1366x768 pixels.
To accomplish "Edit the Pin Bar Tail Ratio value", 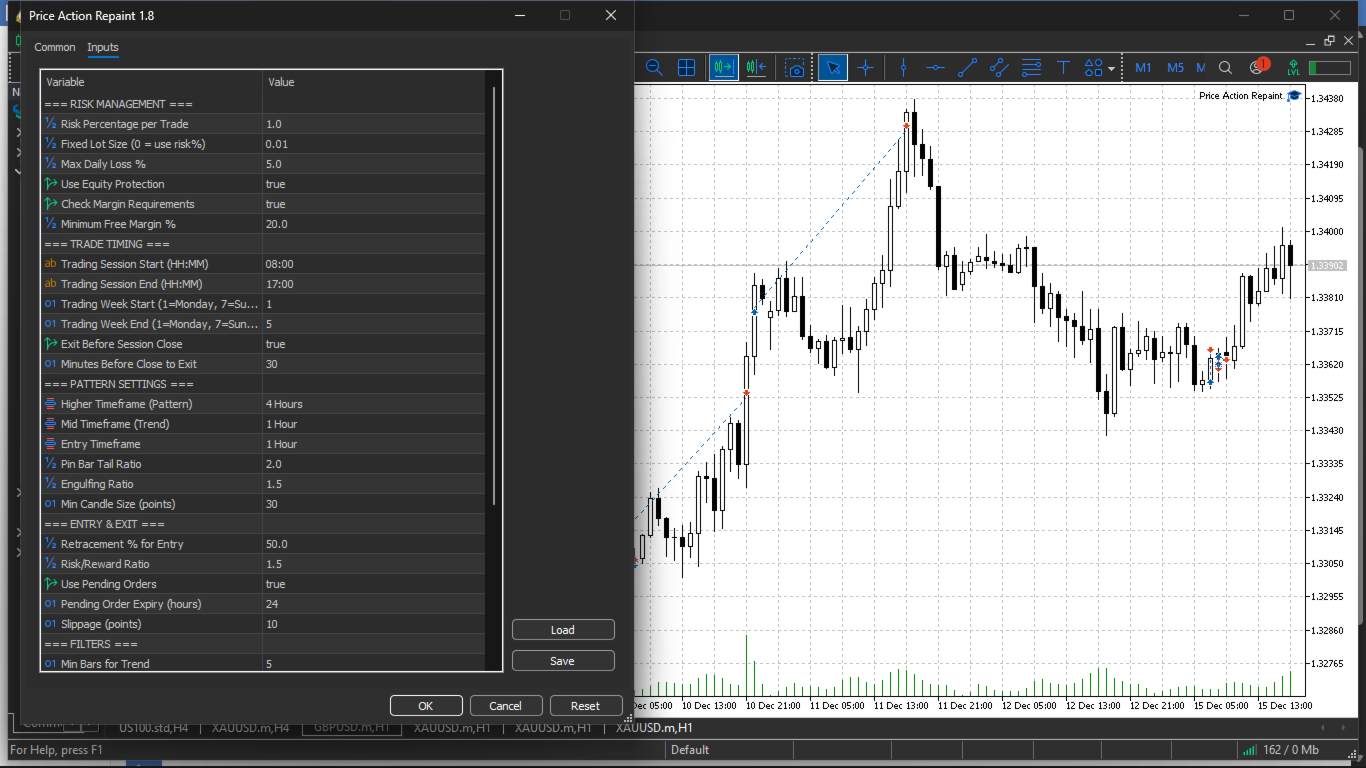I will coord(374,464).
